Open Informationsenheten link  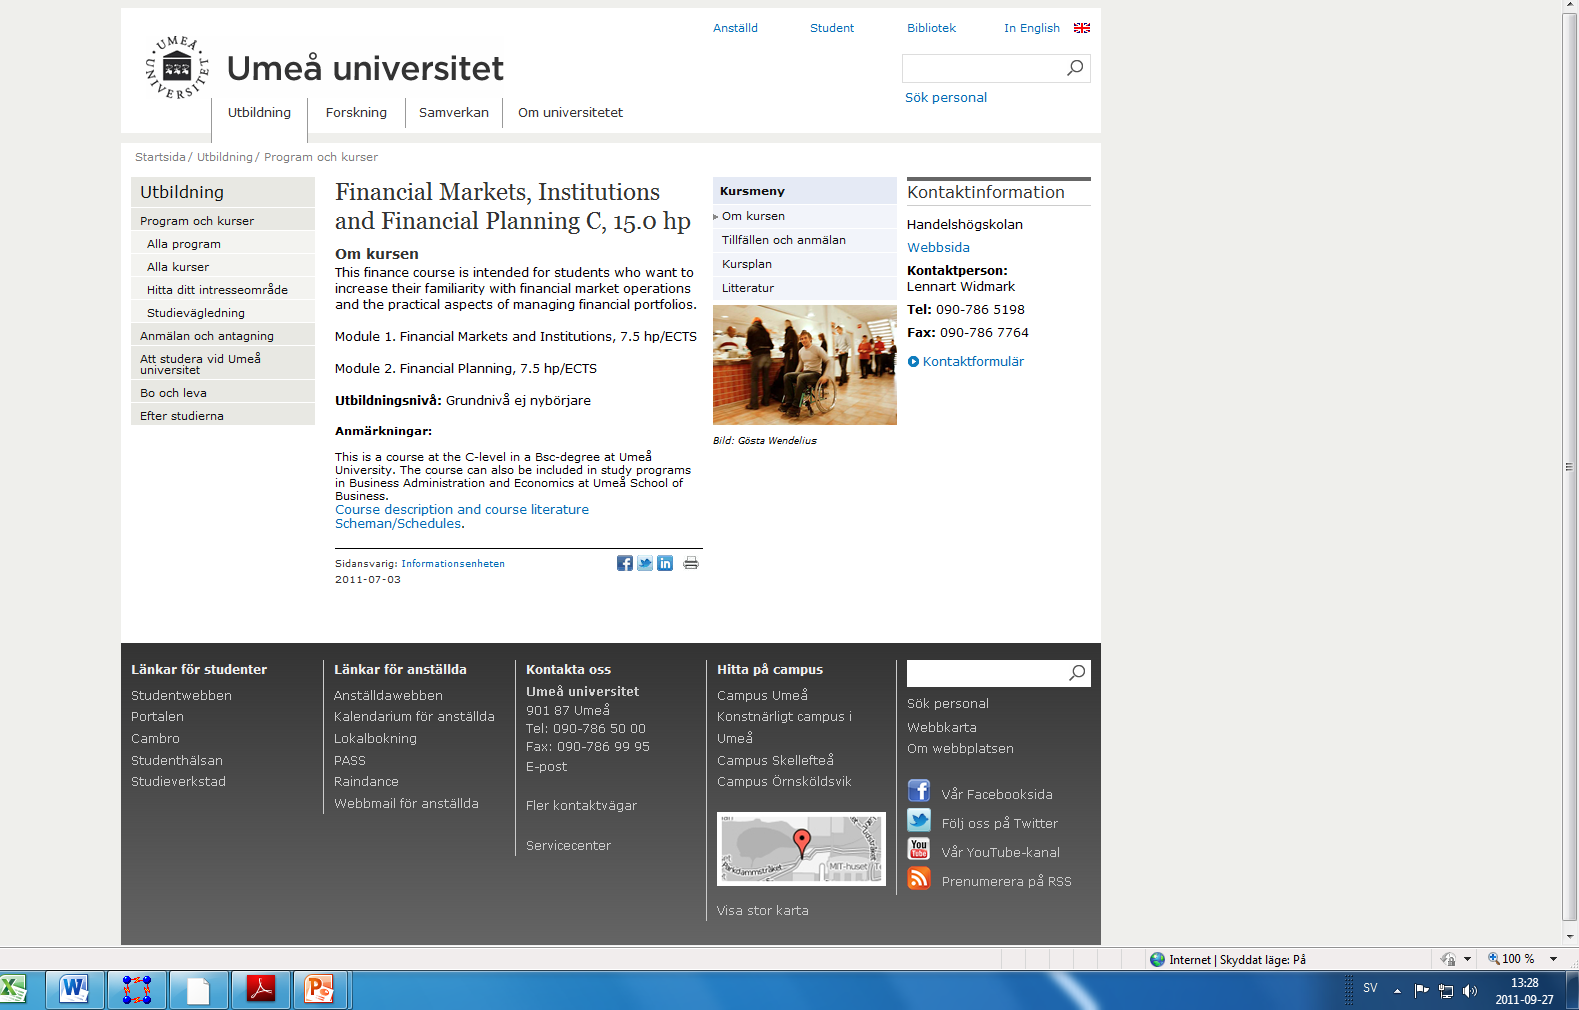click(453, 564)
